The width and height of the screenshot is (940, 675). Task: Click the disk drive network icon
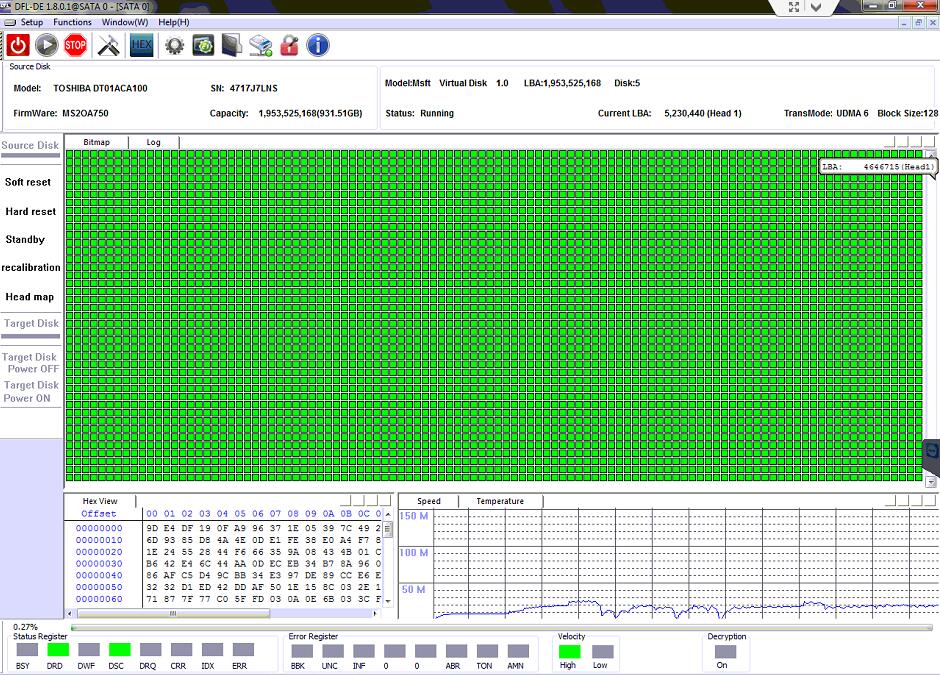coord(261,46)
